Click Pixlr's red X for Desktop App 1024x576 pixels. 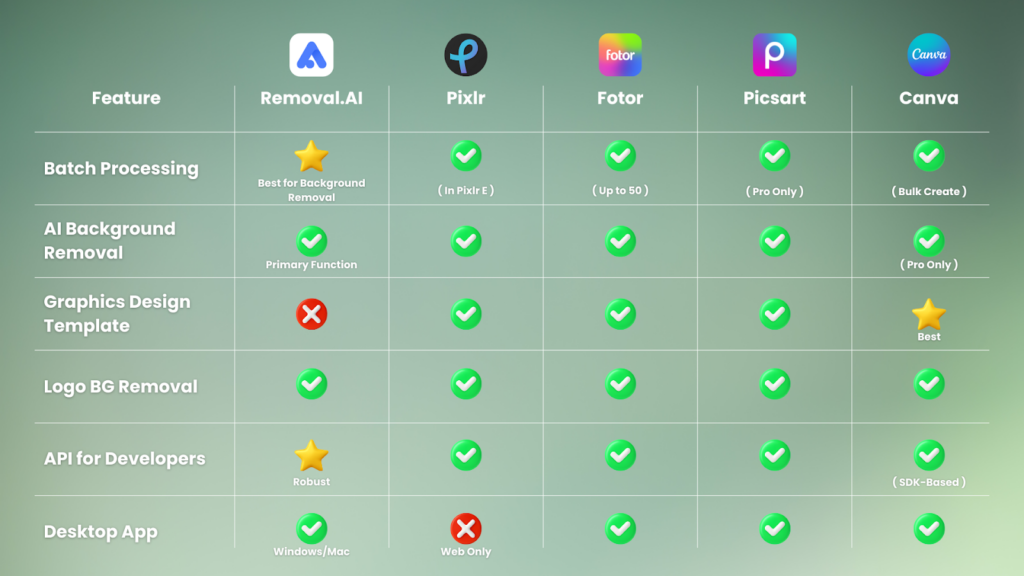466,528
